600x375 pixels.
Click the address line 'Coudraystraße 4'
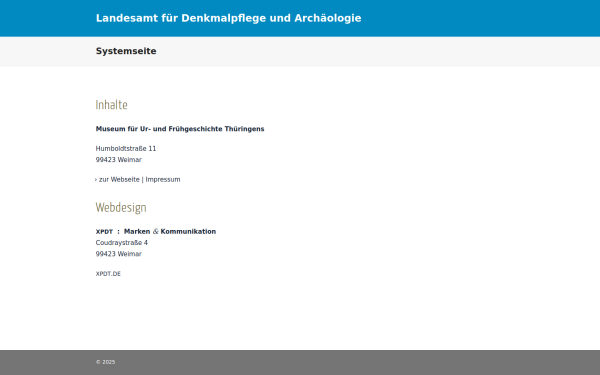(122, 243)
